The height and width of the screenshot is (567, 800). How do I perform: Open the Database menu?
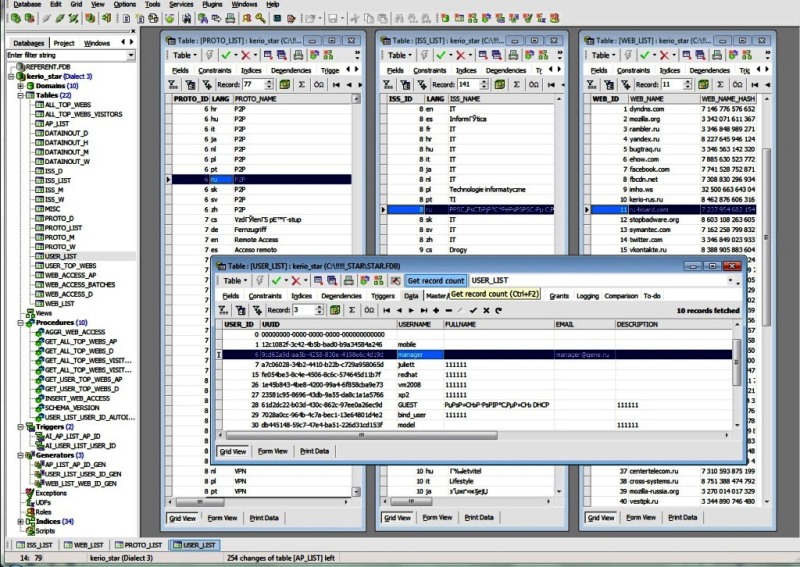click(x=27, y=4)
